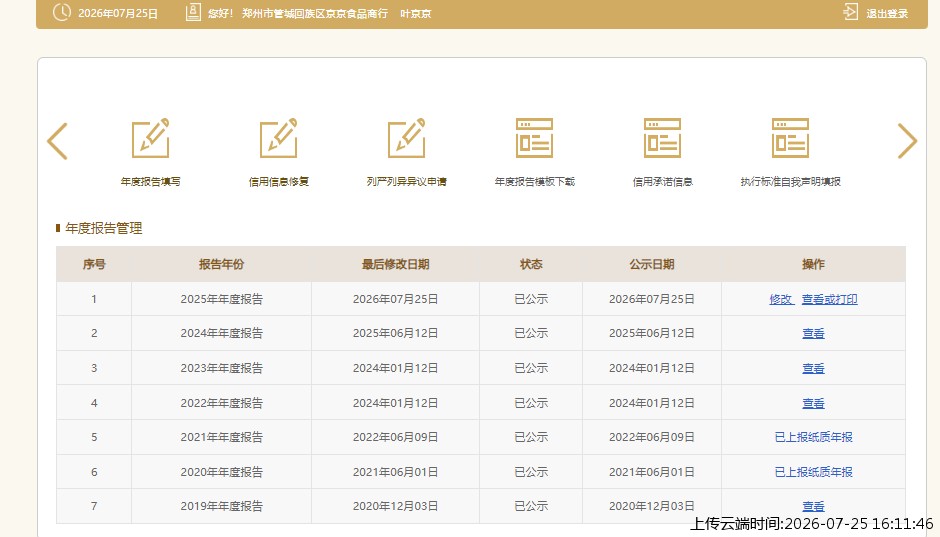
Task: Select the 2024年年度报告 cell
Action: coord(221,333)
